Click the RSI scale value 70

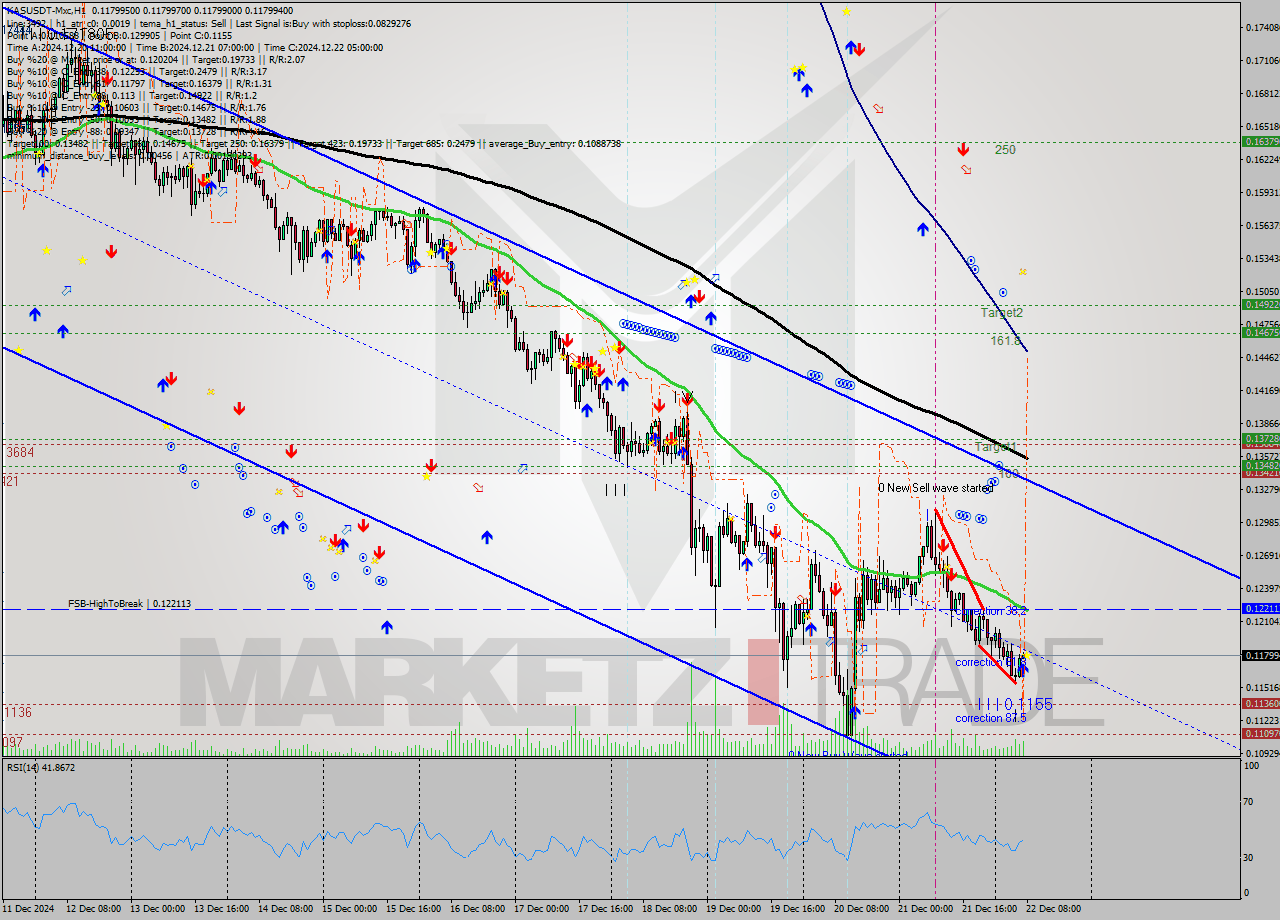point(1249,802)
